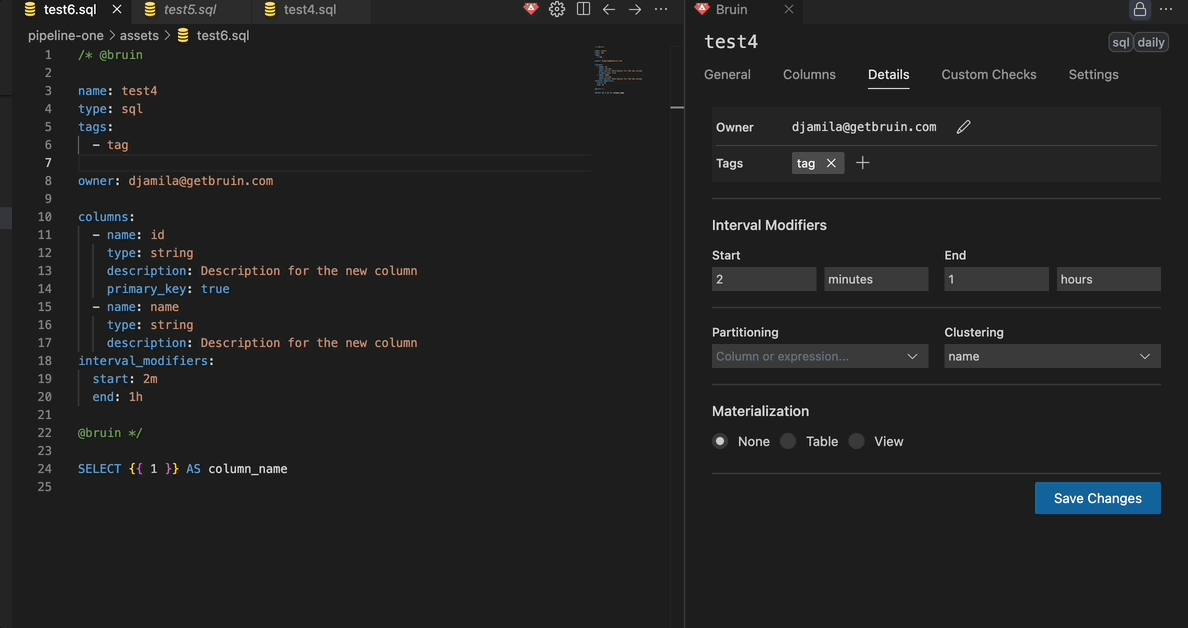Click 'end: 1h' line in editor
Viewport: 1188px width, 628px height.
[x=117, y=397]
